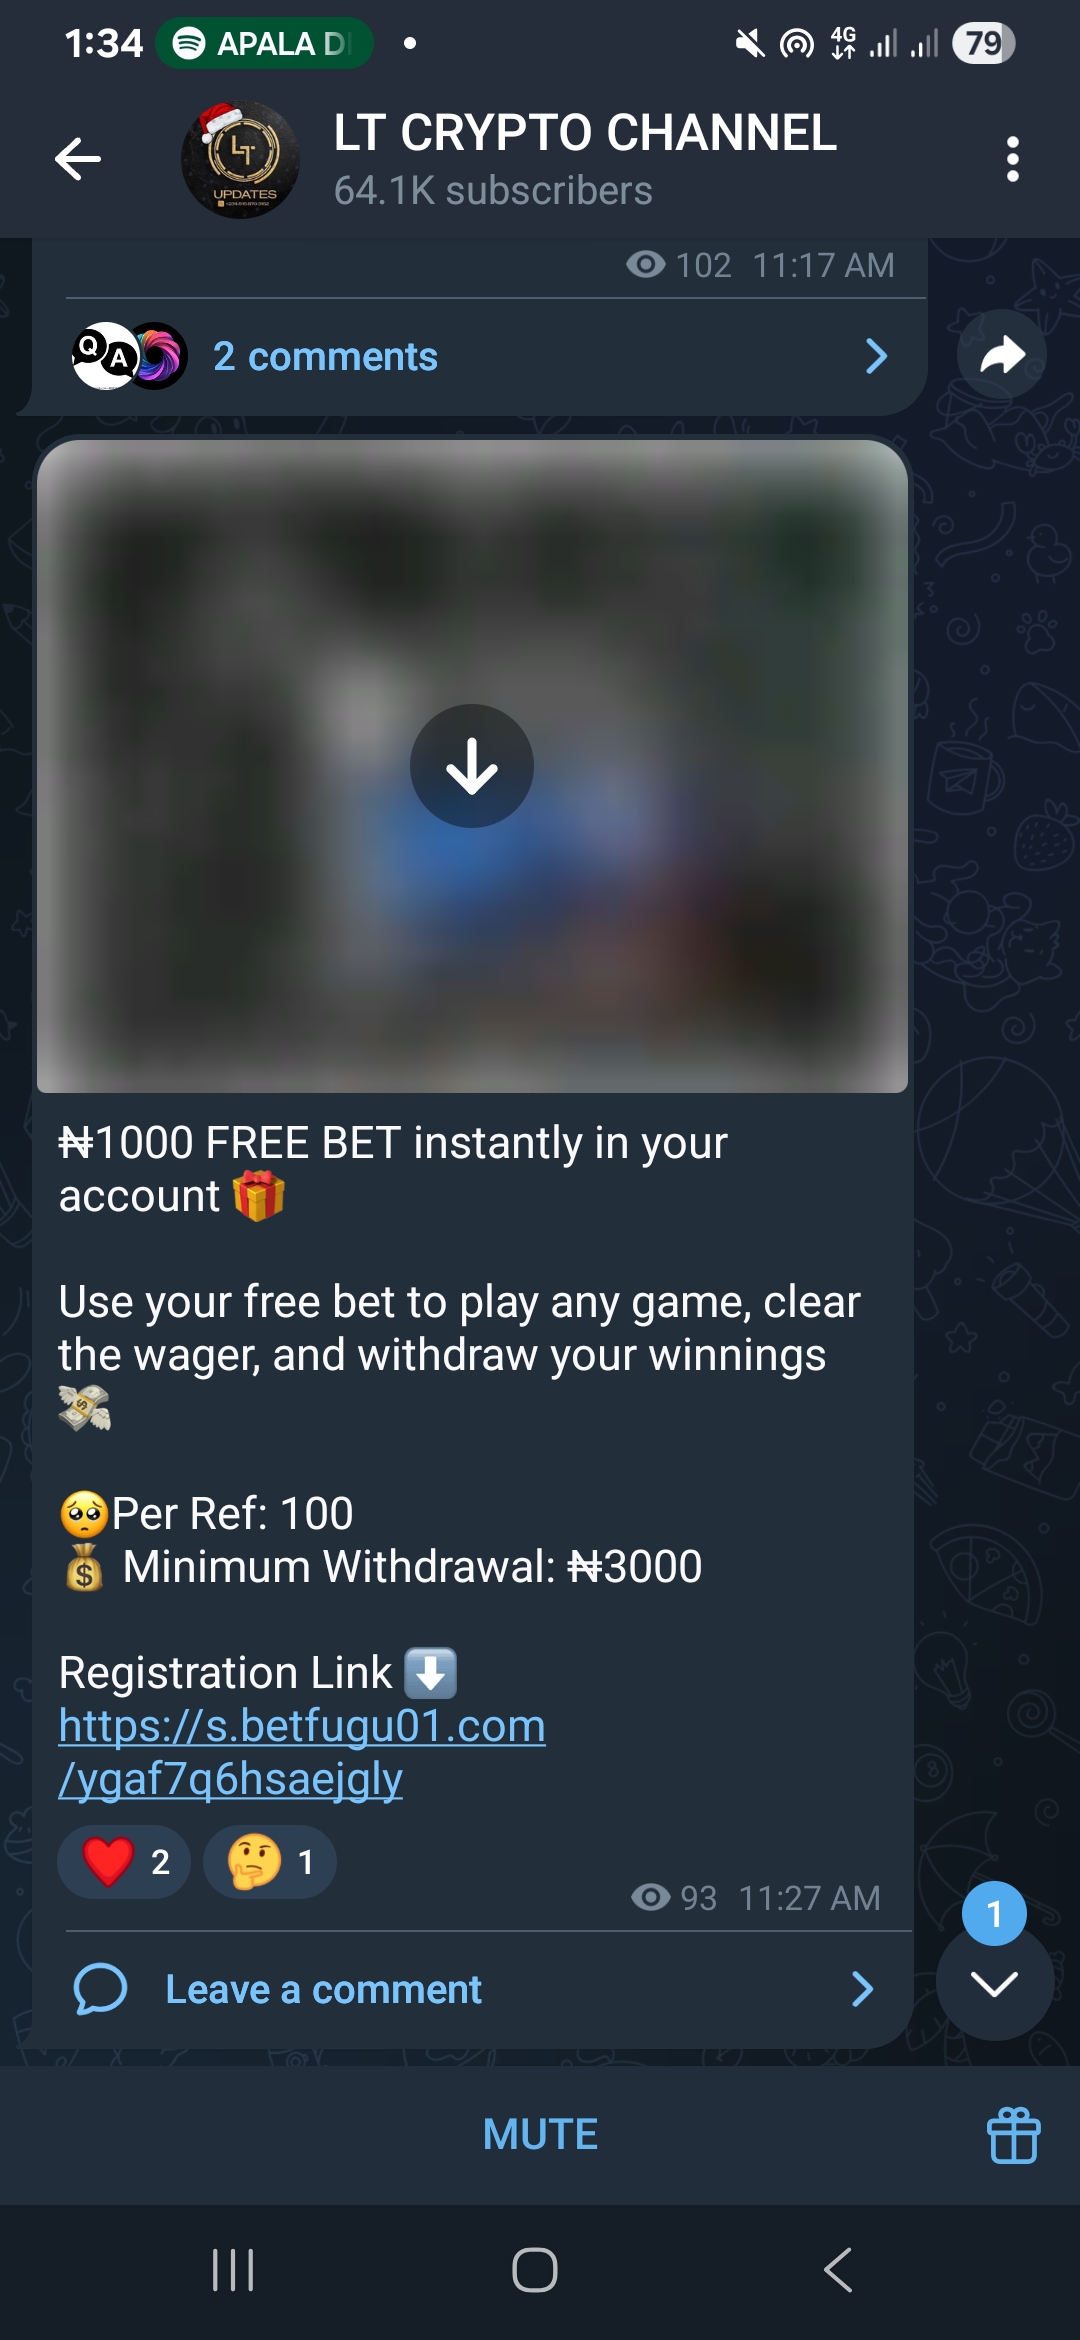The width and height of the screenshot is (1080, 2340).
Task: Expand Leave a comment row chevron
Action: coord(862,1989)
